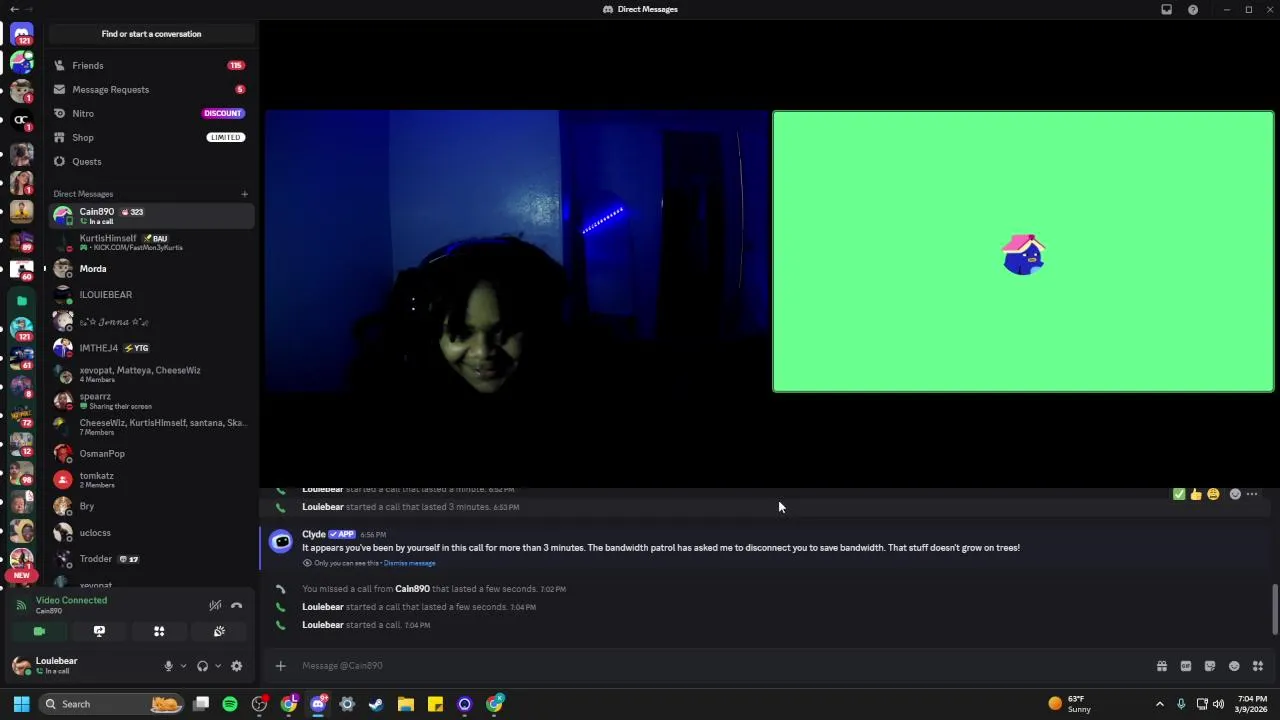Screen dimensions: 1280x720
Task: Open the soundboard button in call panel
Action: click(x=219, y=631)
